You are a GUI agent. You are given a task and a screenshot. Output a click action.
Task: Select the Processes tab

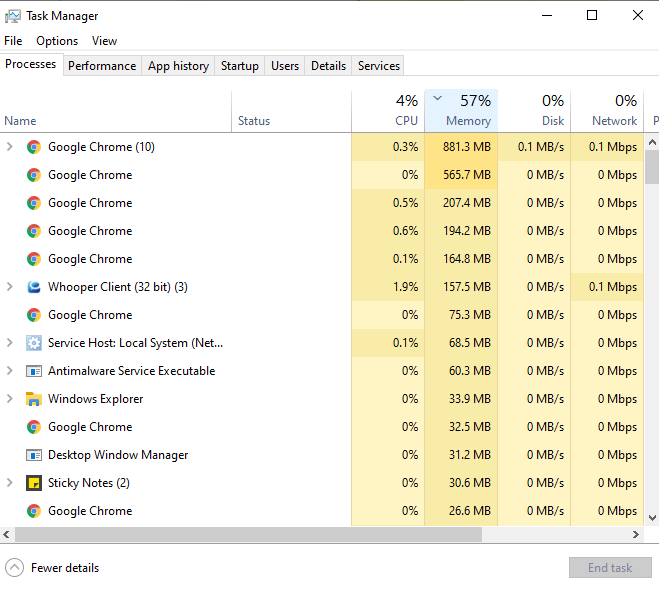coord(31,64)
